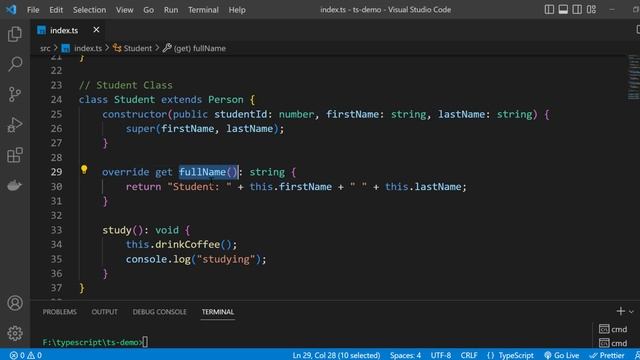
Task: Click the lightbulb code action on line 29
Action: pyautogui.click(x=84, y=169)
